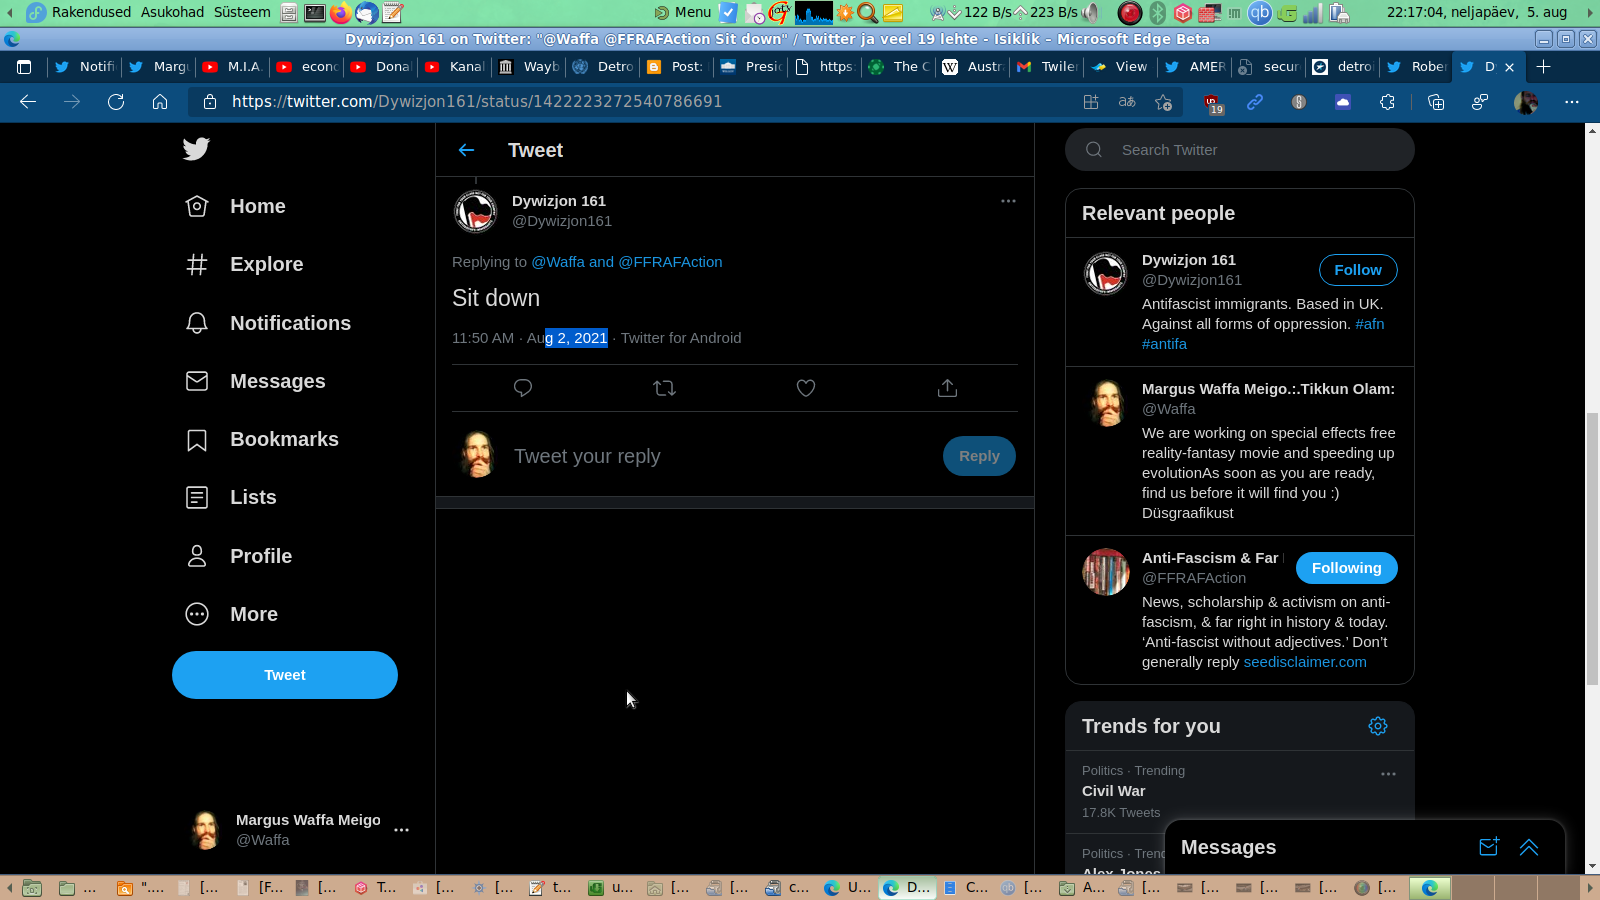Click the share icon under the tweet
Image resolution: width=1600 pixels, height=900 pixels.
[x=947, y=388]
